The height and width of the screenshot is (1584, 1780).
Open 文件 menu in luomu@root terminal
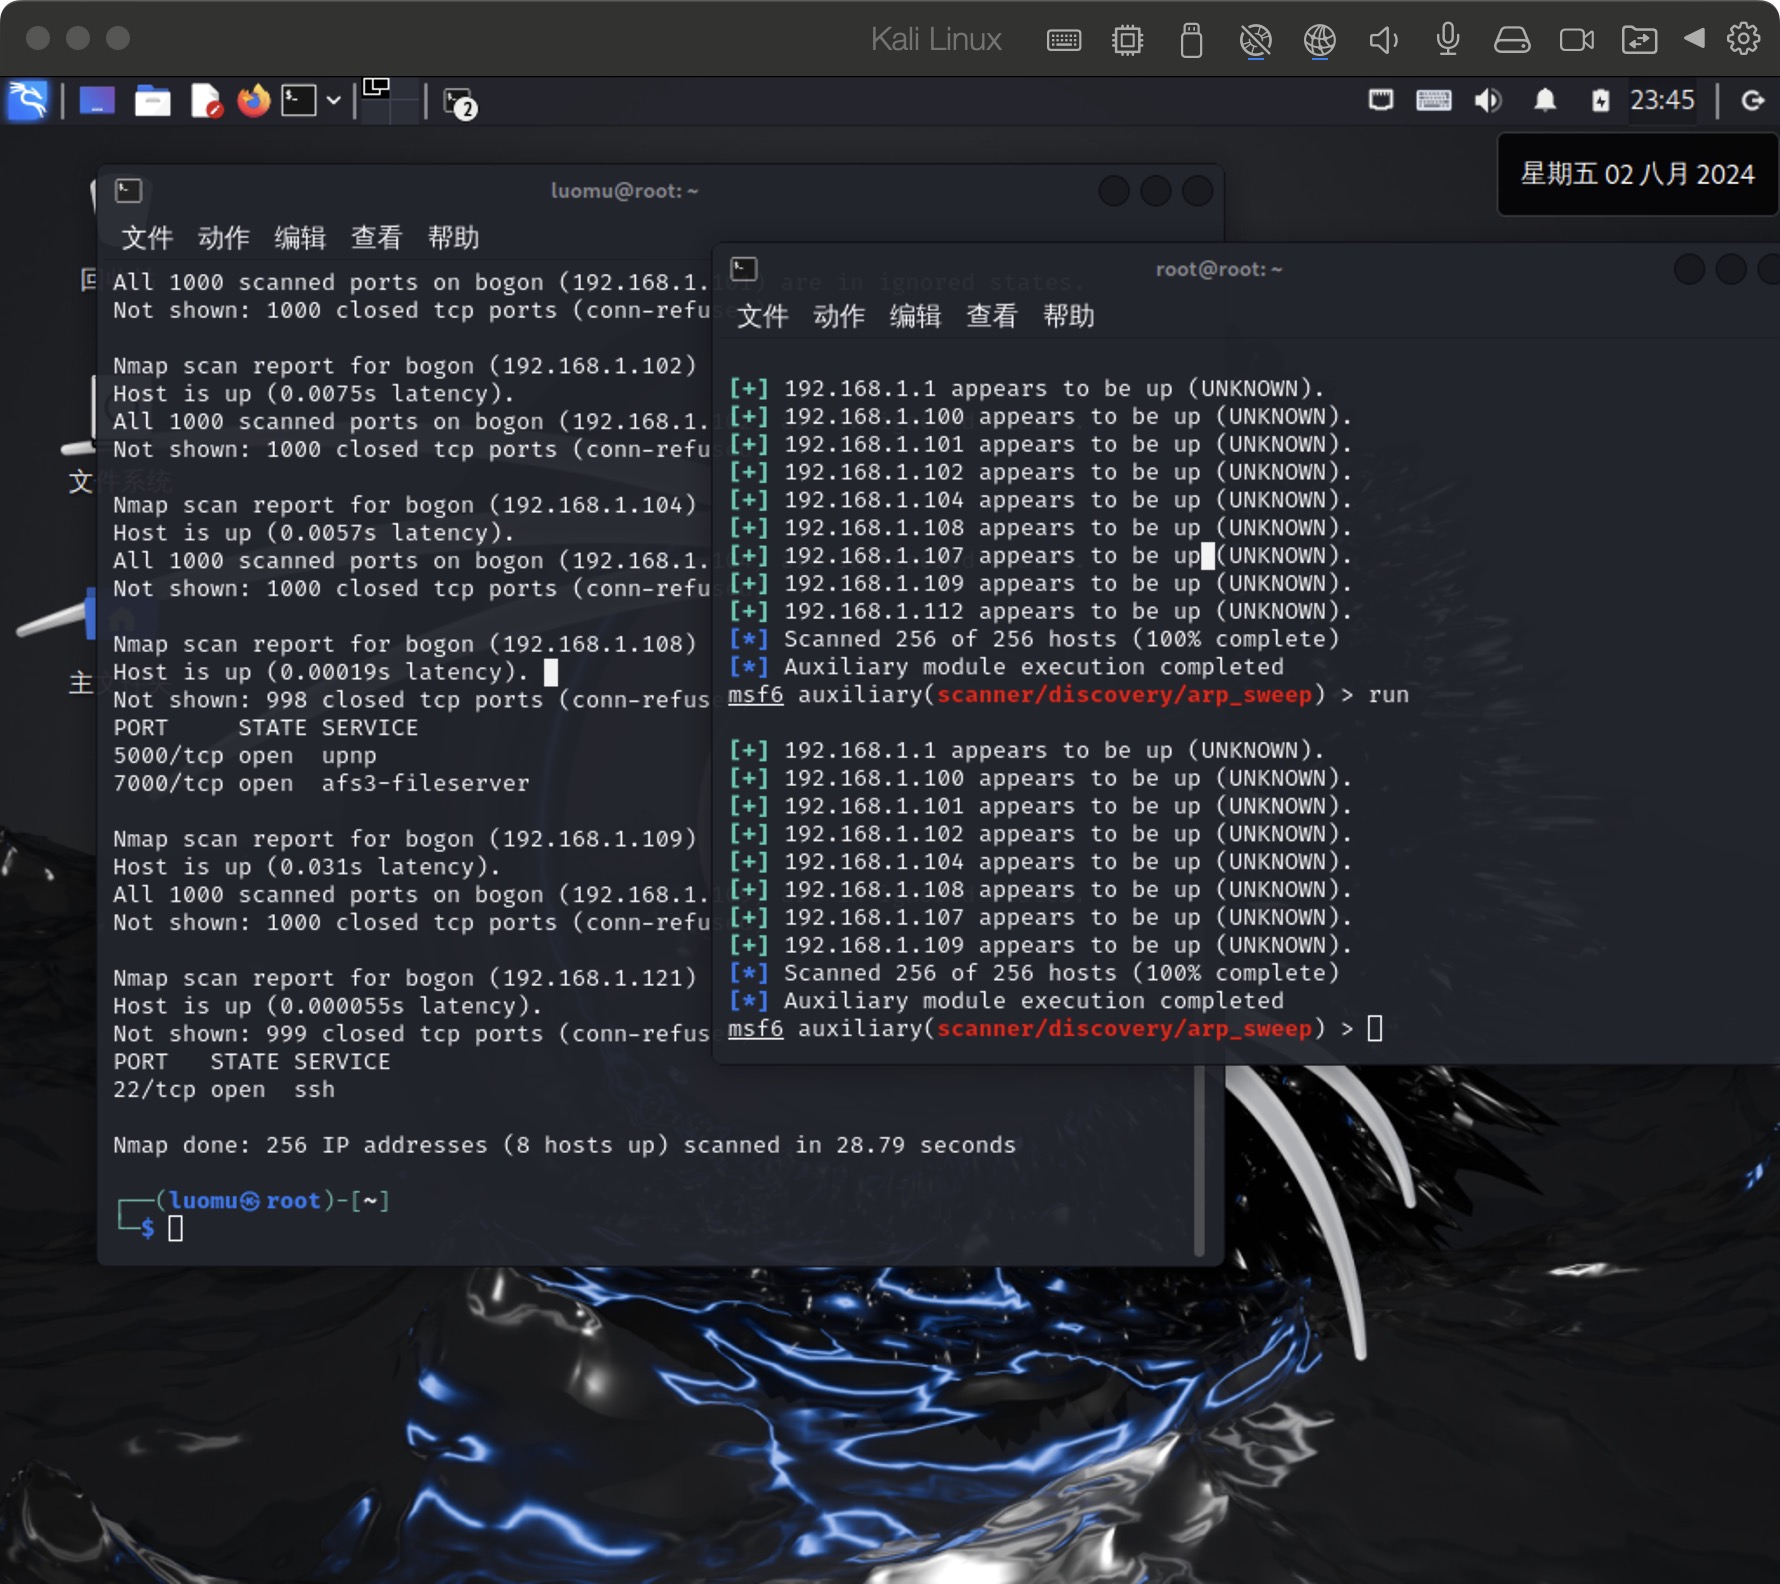[147, 238]
